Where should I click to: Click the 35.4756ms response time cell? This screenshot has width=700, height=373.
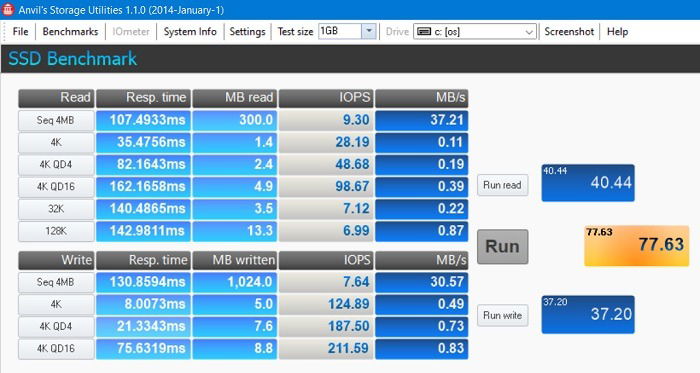pyautogui.click(x=143, y=142)
